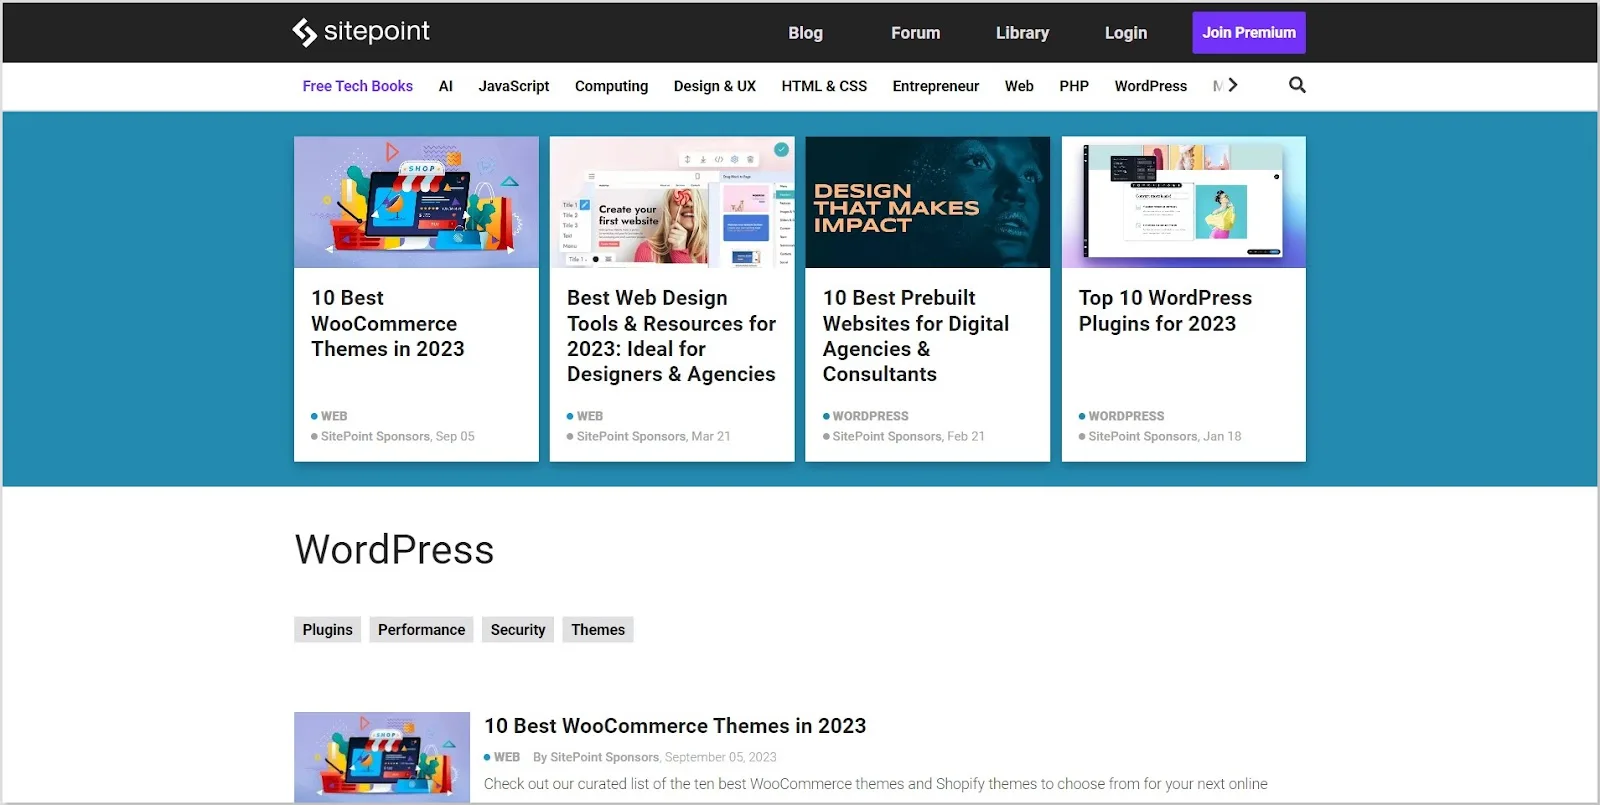Click 'SitePoint Sponsors' author in article list
This screenshot has width=1600, height=805.
click(604, 757)
